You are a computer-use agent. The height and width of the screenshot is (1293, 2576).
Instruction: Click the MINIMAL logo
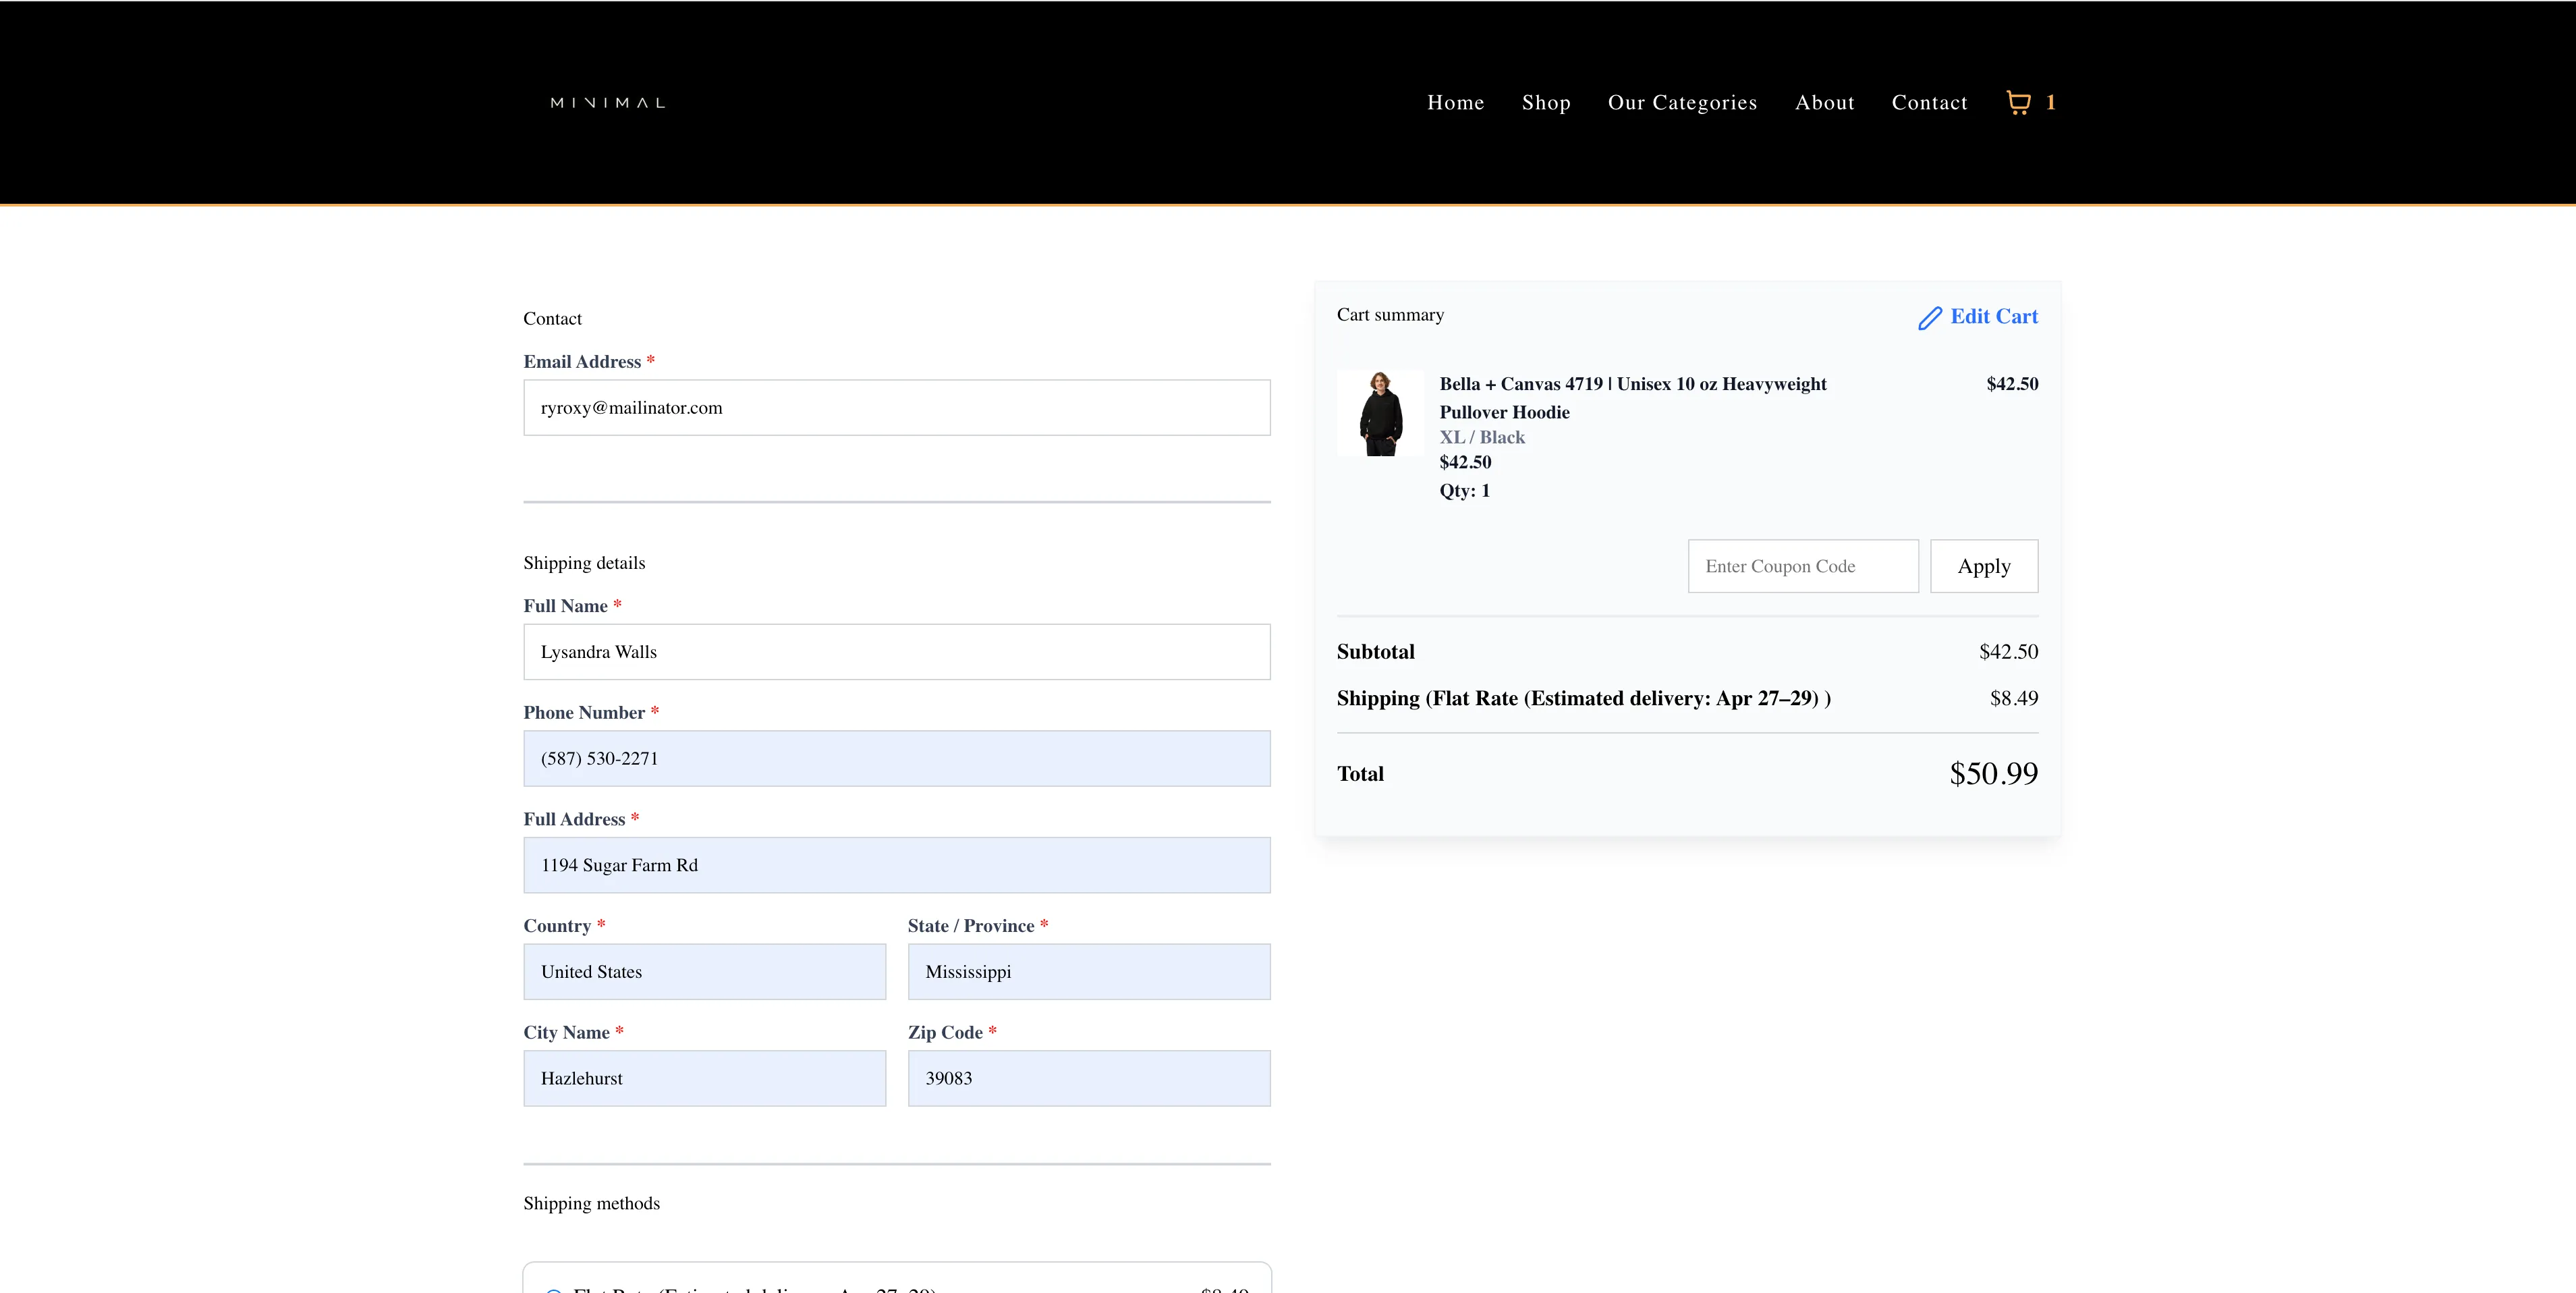[x=607, y=103]
